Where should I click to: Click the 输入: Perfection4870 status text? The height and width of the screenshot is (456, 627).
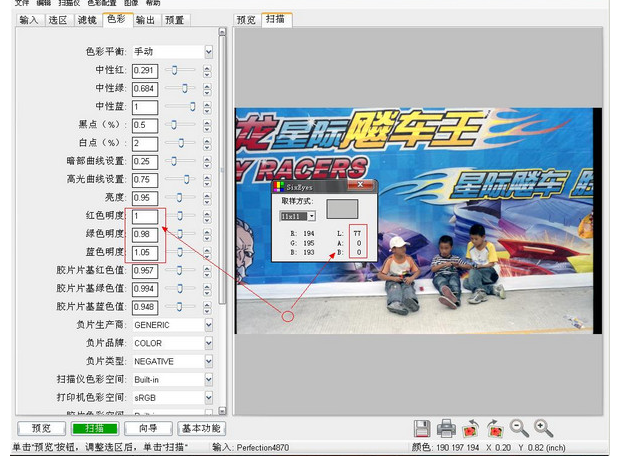pyautogui.click(x=251, y=447)
